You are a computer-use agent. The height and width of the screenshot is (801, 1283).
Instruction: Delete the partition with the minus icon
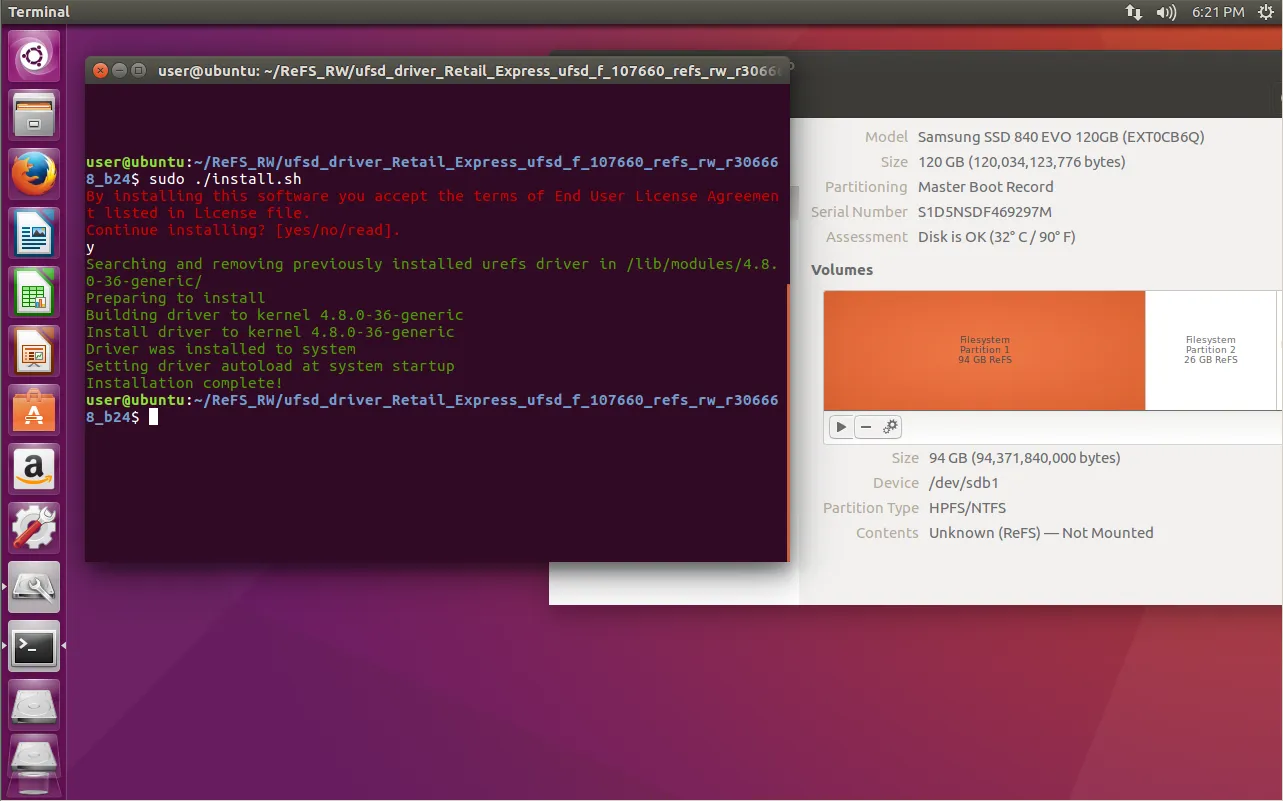click(x=866, y=427)
